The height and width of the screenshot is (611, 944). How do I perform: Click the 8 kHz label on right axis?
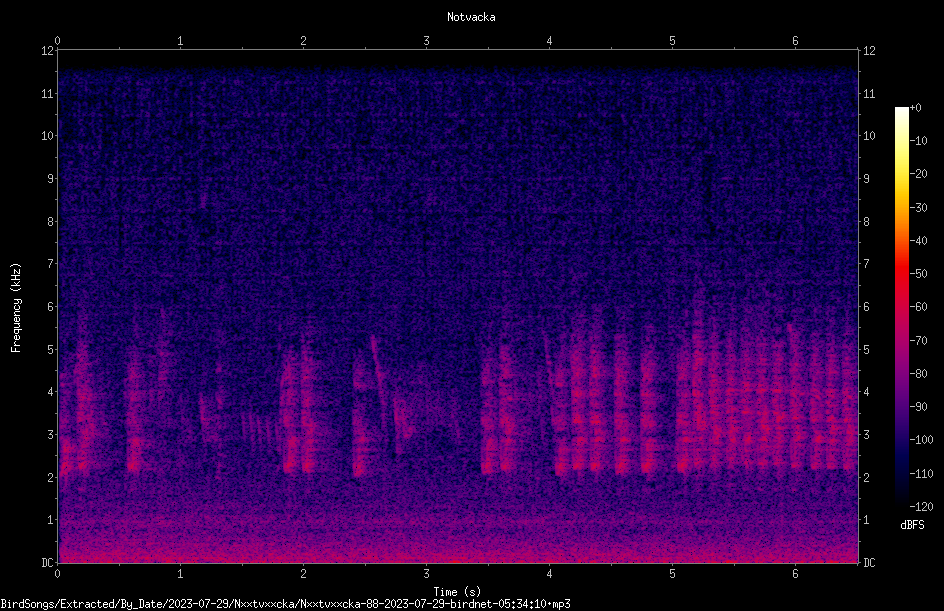coord(866,222)
